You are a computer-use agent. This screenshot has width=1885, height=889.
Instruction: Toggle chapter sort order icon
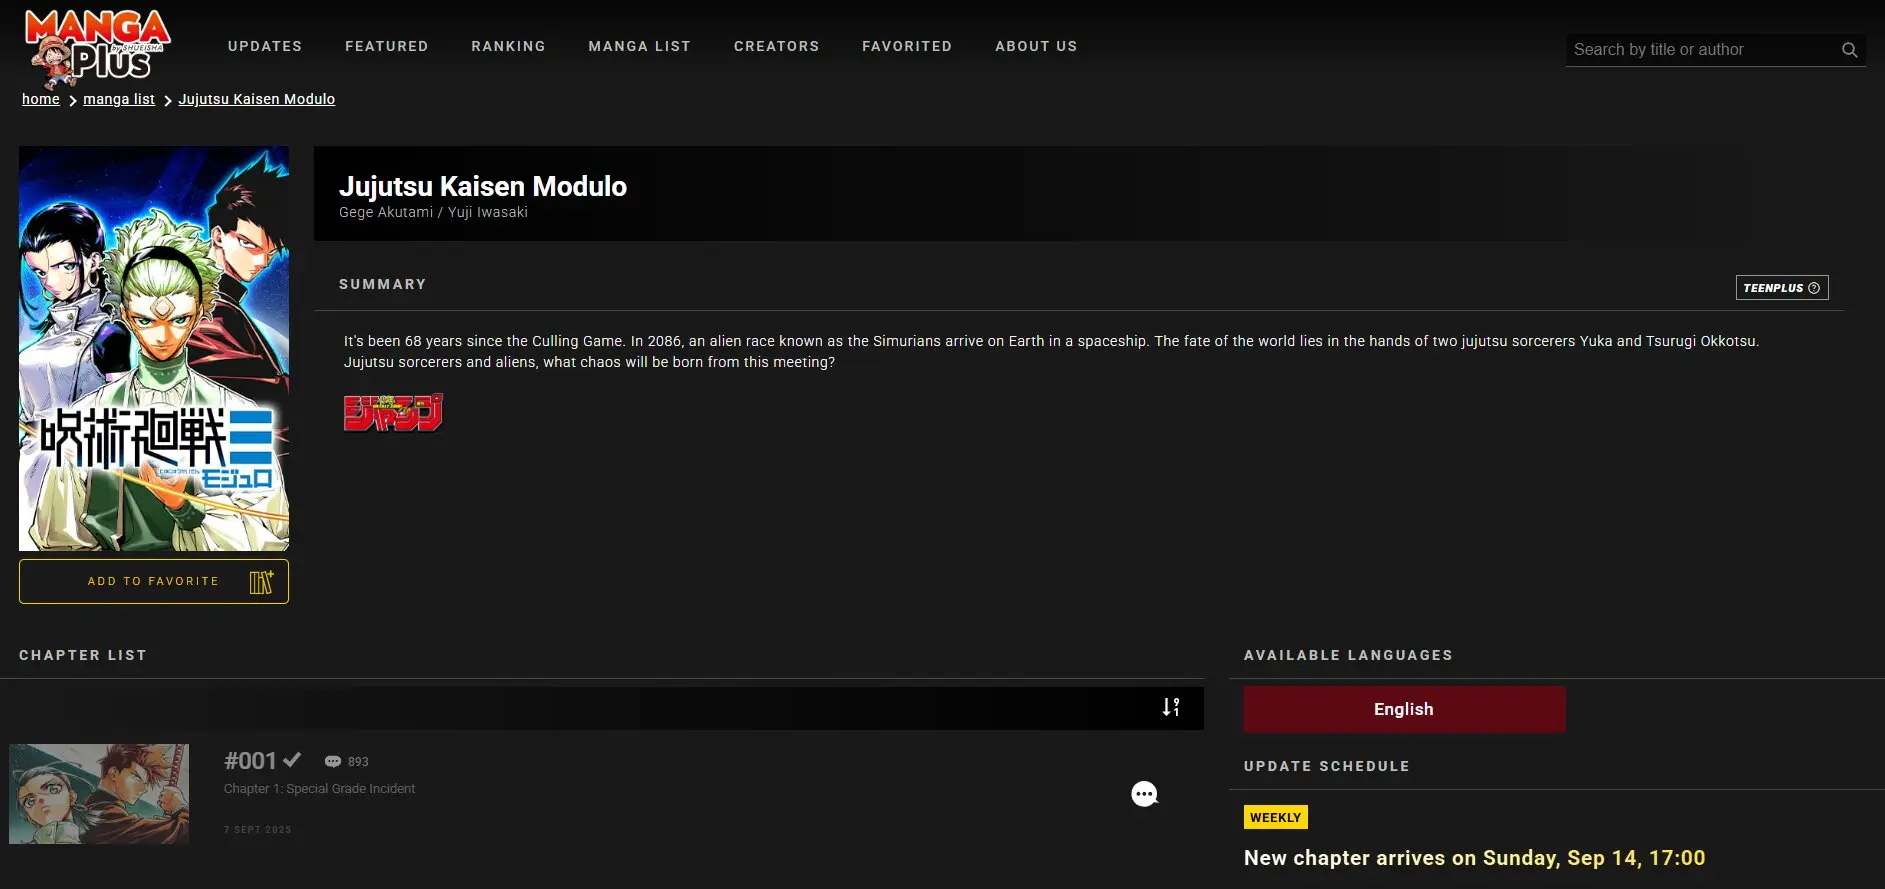1171,707
